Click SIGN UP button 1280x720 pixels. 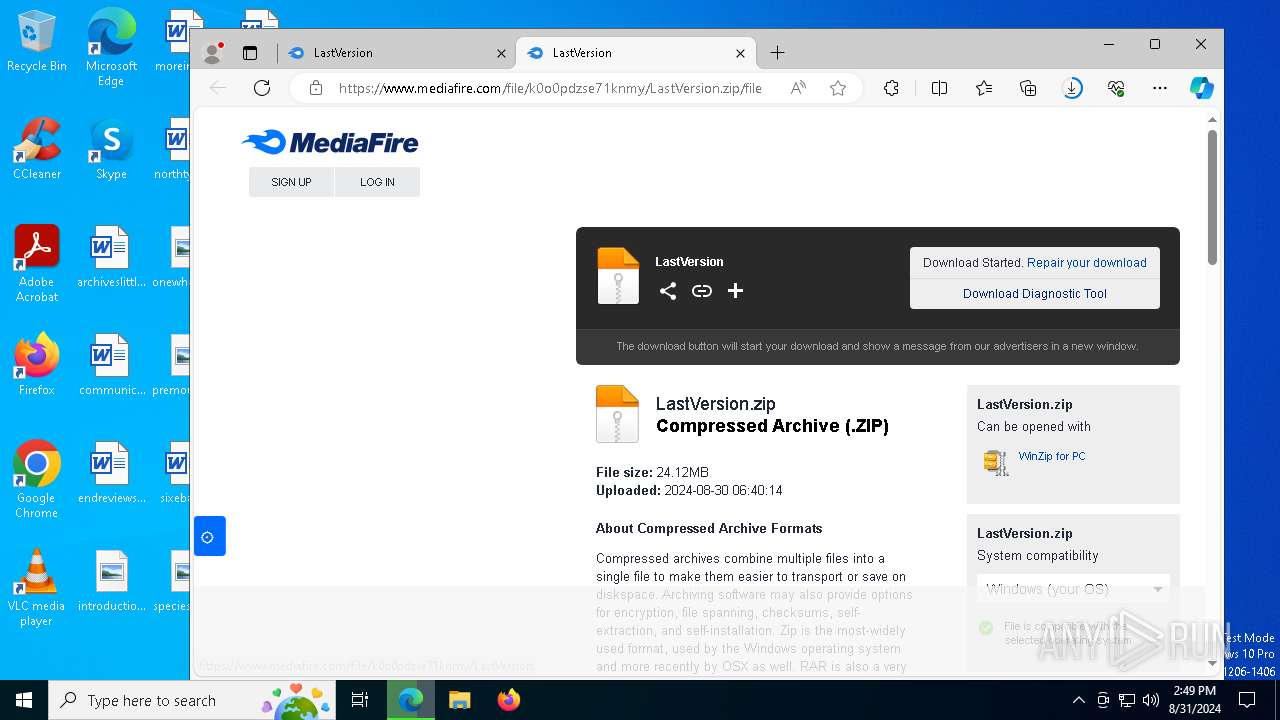pyautogui.click(x=291, y=182)
